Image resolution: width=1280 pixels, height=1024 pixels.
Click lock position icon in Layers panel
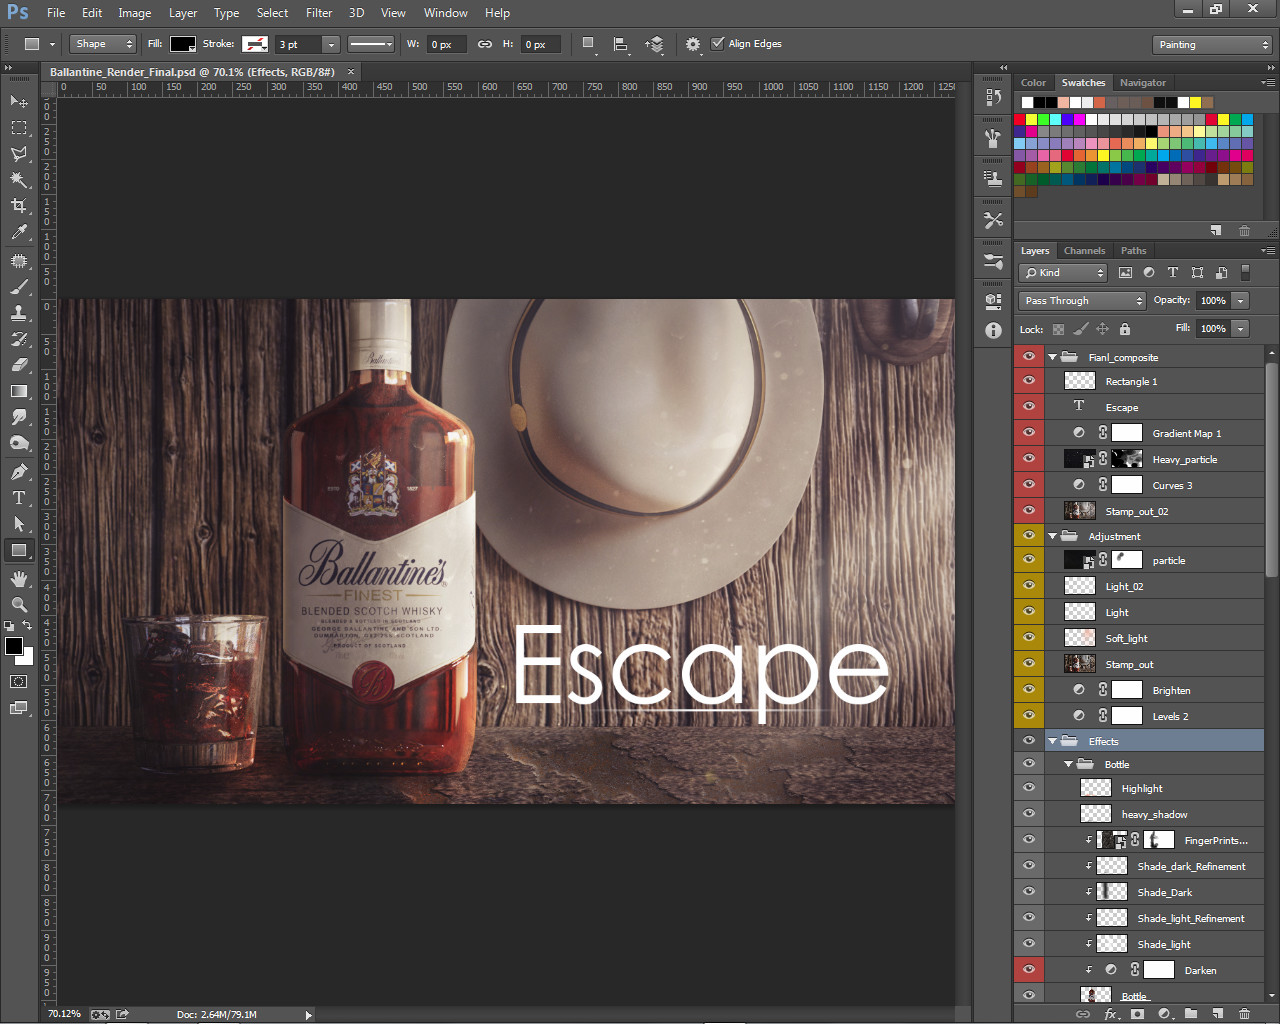point(1102,329)
